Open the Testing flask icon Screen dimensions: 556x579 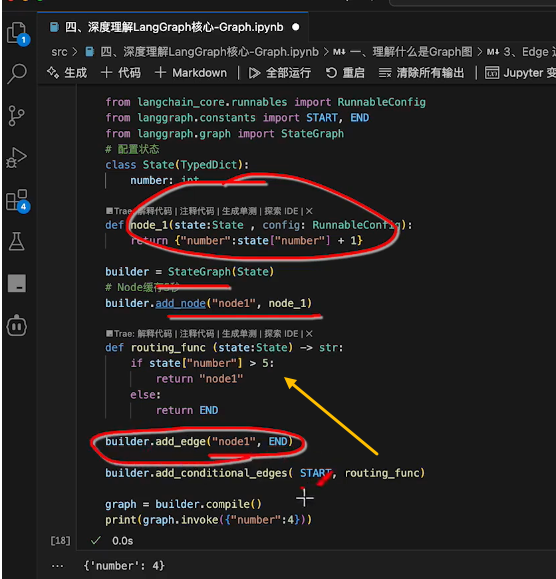click(x=17, y=241)
